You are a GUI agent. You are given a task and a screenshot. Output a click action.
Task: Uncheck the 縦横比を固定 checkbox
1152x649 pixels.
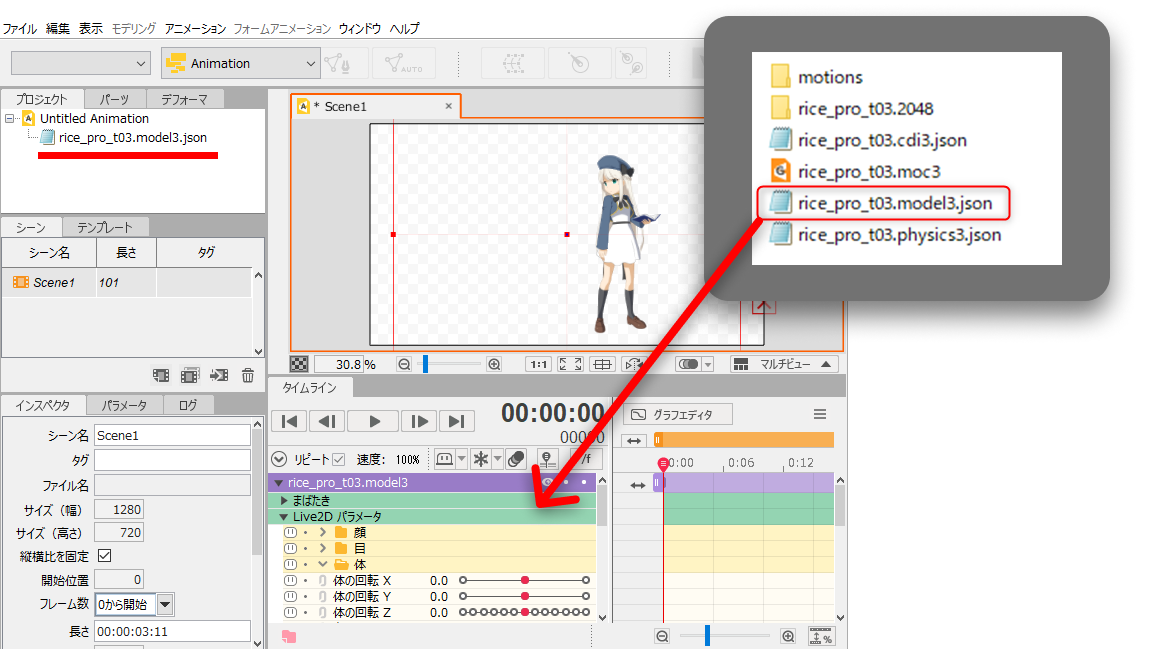tap(104, 556)
